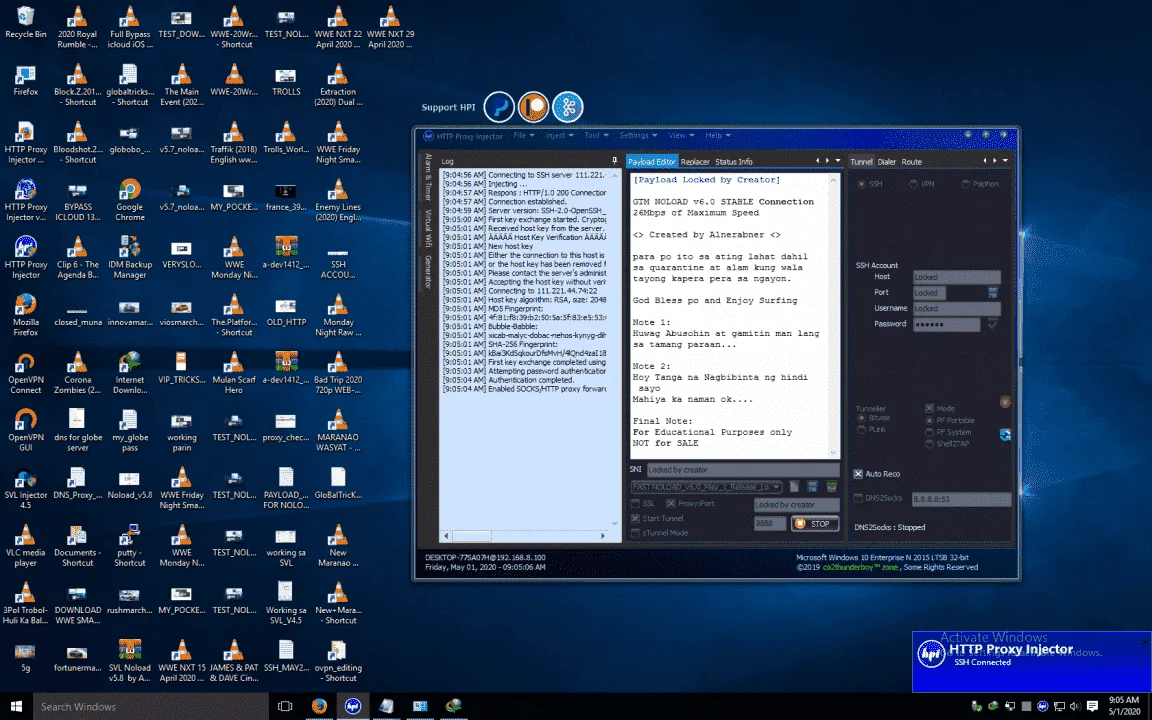
Task: Click the checkmark icon beside Password field
Action: click(x=993, y=324)
